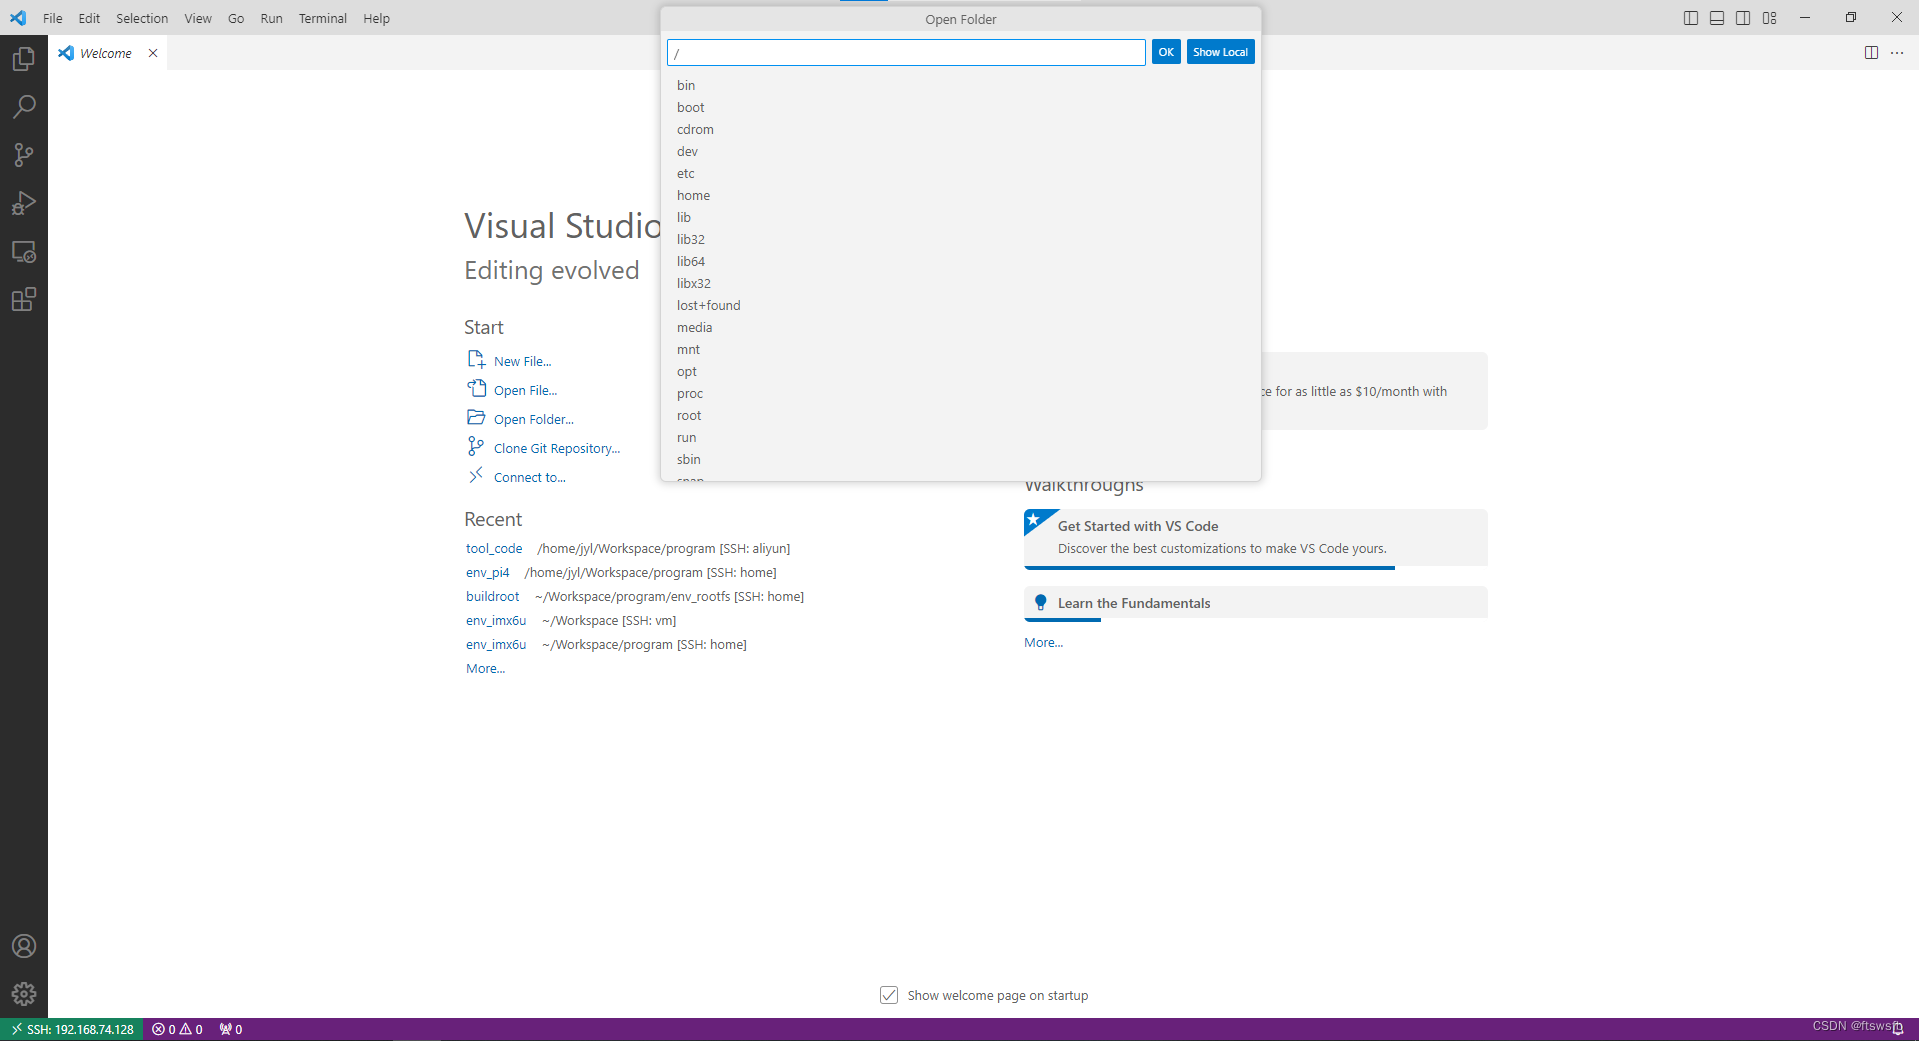The height and width of the screenshot is (1041, 1919).
Task: Select the home folder in list
Action: coord(961,195)
